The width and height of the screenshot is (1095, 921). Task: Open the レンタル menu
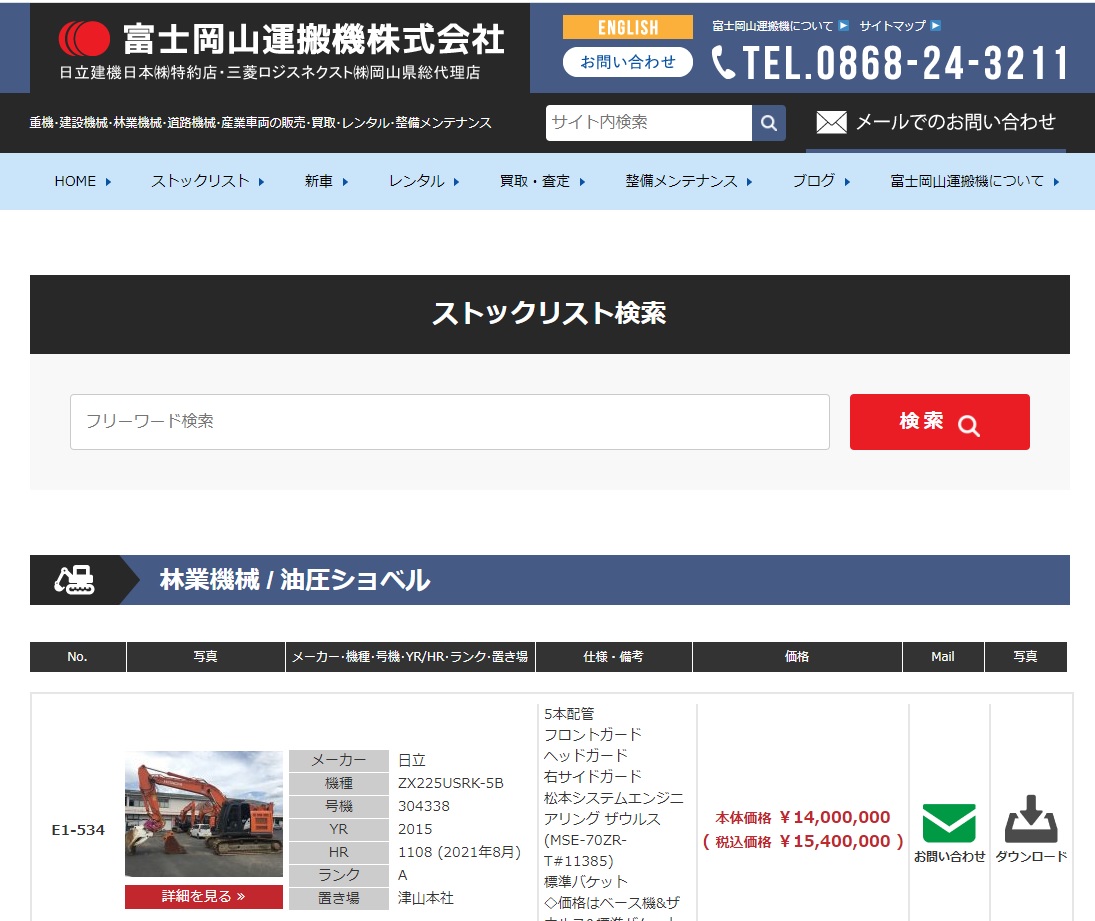(424, 182)
